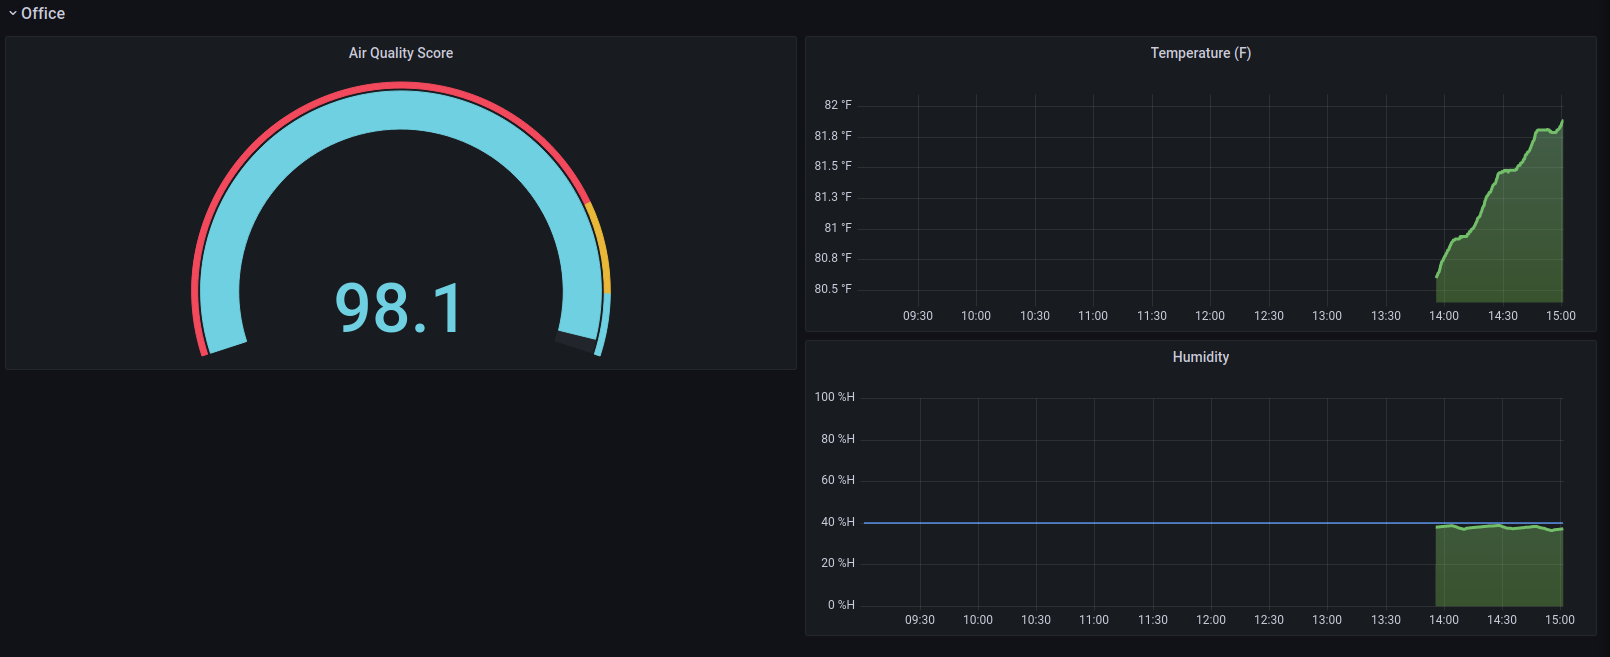The width and height of the screenshot is (1610, 657).
Task: Open the Air Quality Score panel title
Action: point(401,53)
